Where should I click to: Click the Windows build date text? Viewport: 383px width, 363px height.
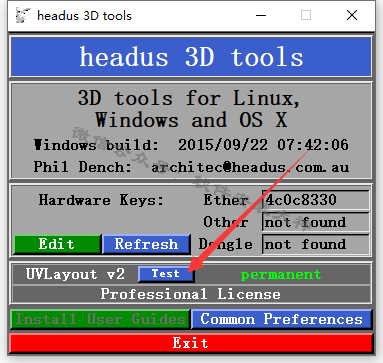(263, 145)
